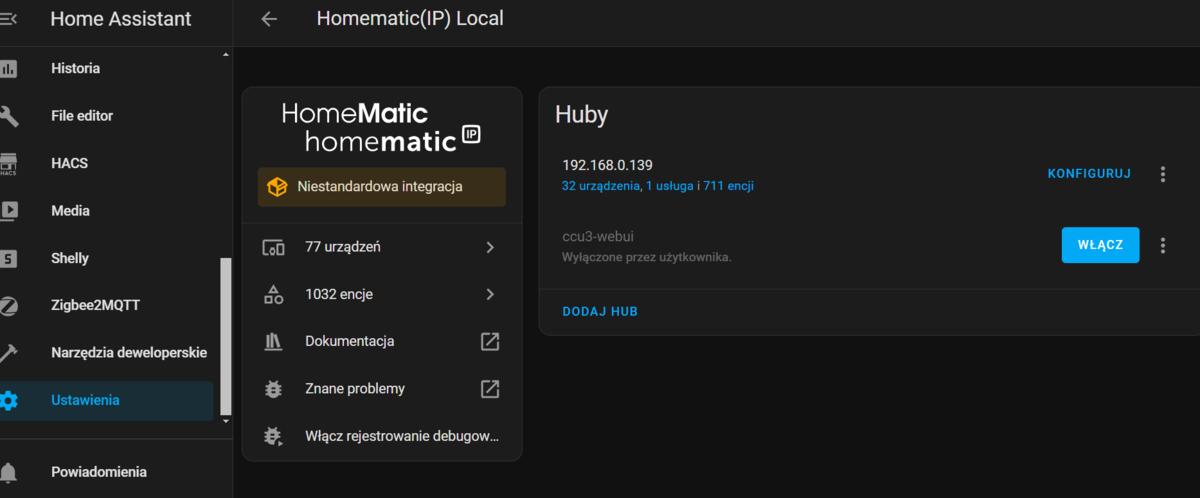The image size is (1200, 498).
Task: Expand the 1032 encje entities chevron
Action: point(489,294)
